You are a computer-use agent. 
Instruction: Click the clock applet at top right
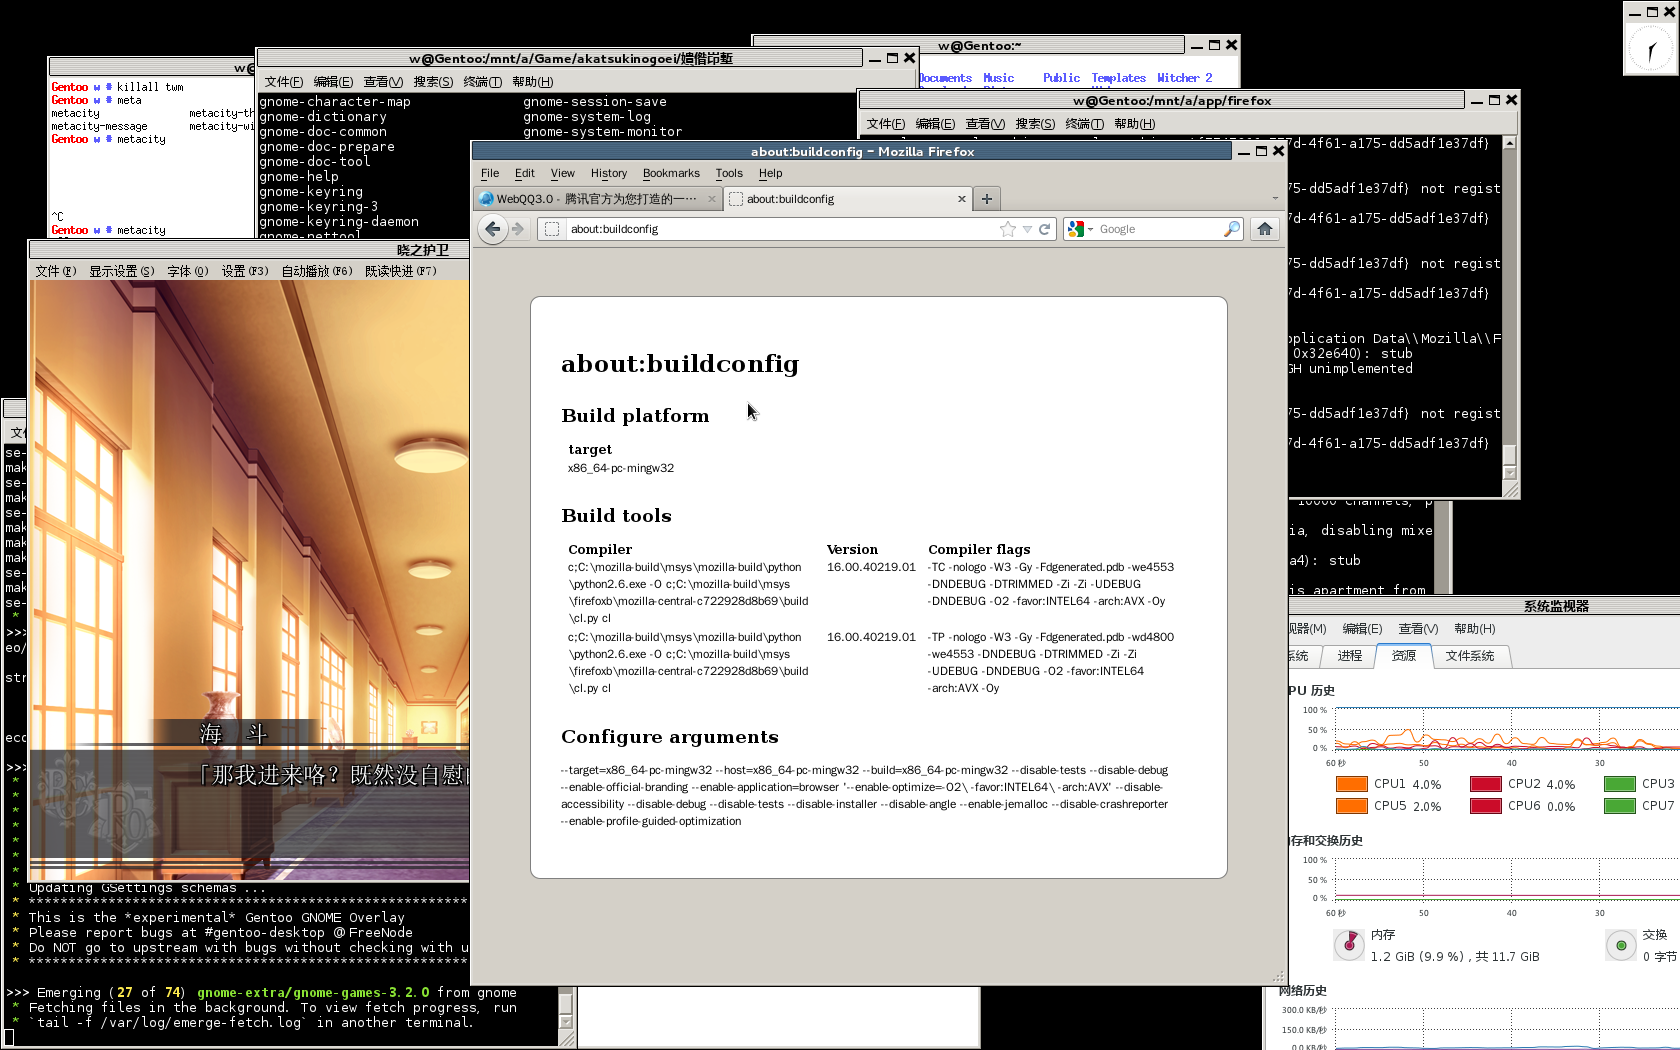(1650, 48)
